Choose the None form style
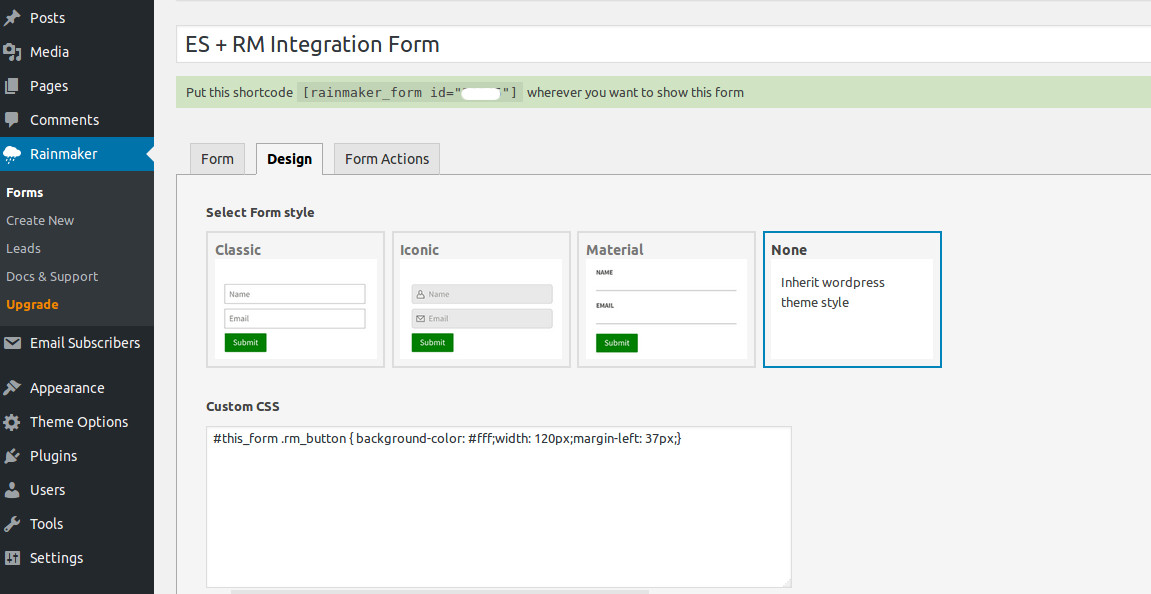Image resolution: width=1151 pixels, height=594 pixels. click(x=852, y=300)
